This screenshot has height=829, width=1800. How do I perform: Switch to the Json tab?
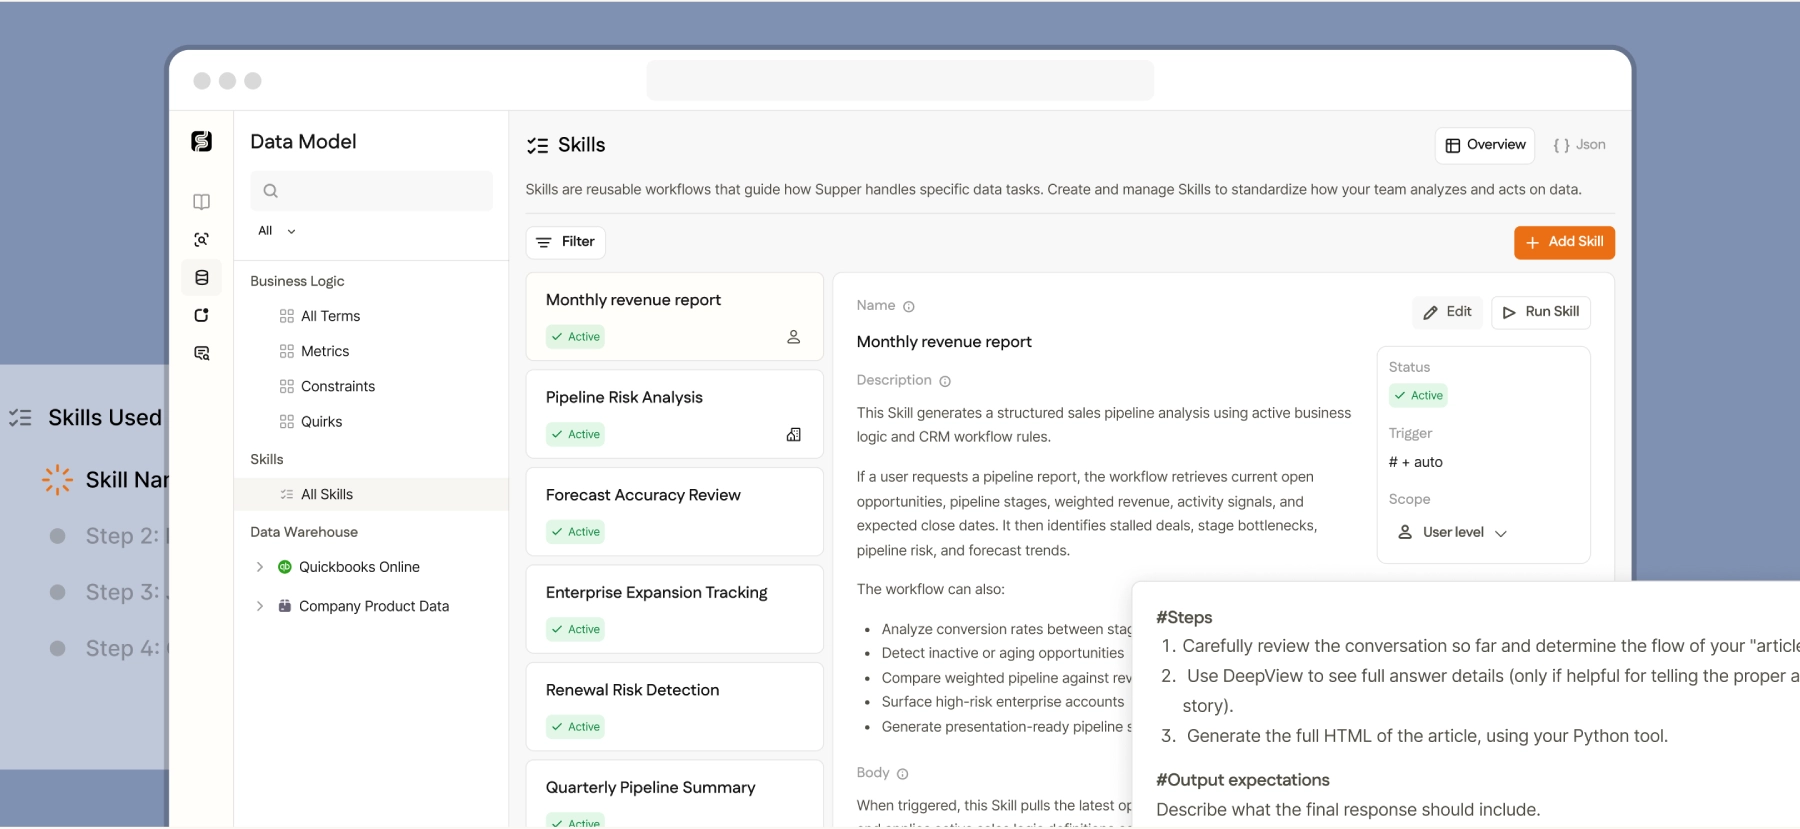click(1579, 145)
